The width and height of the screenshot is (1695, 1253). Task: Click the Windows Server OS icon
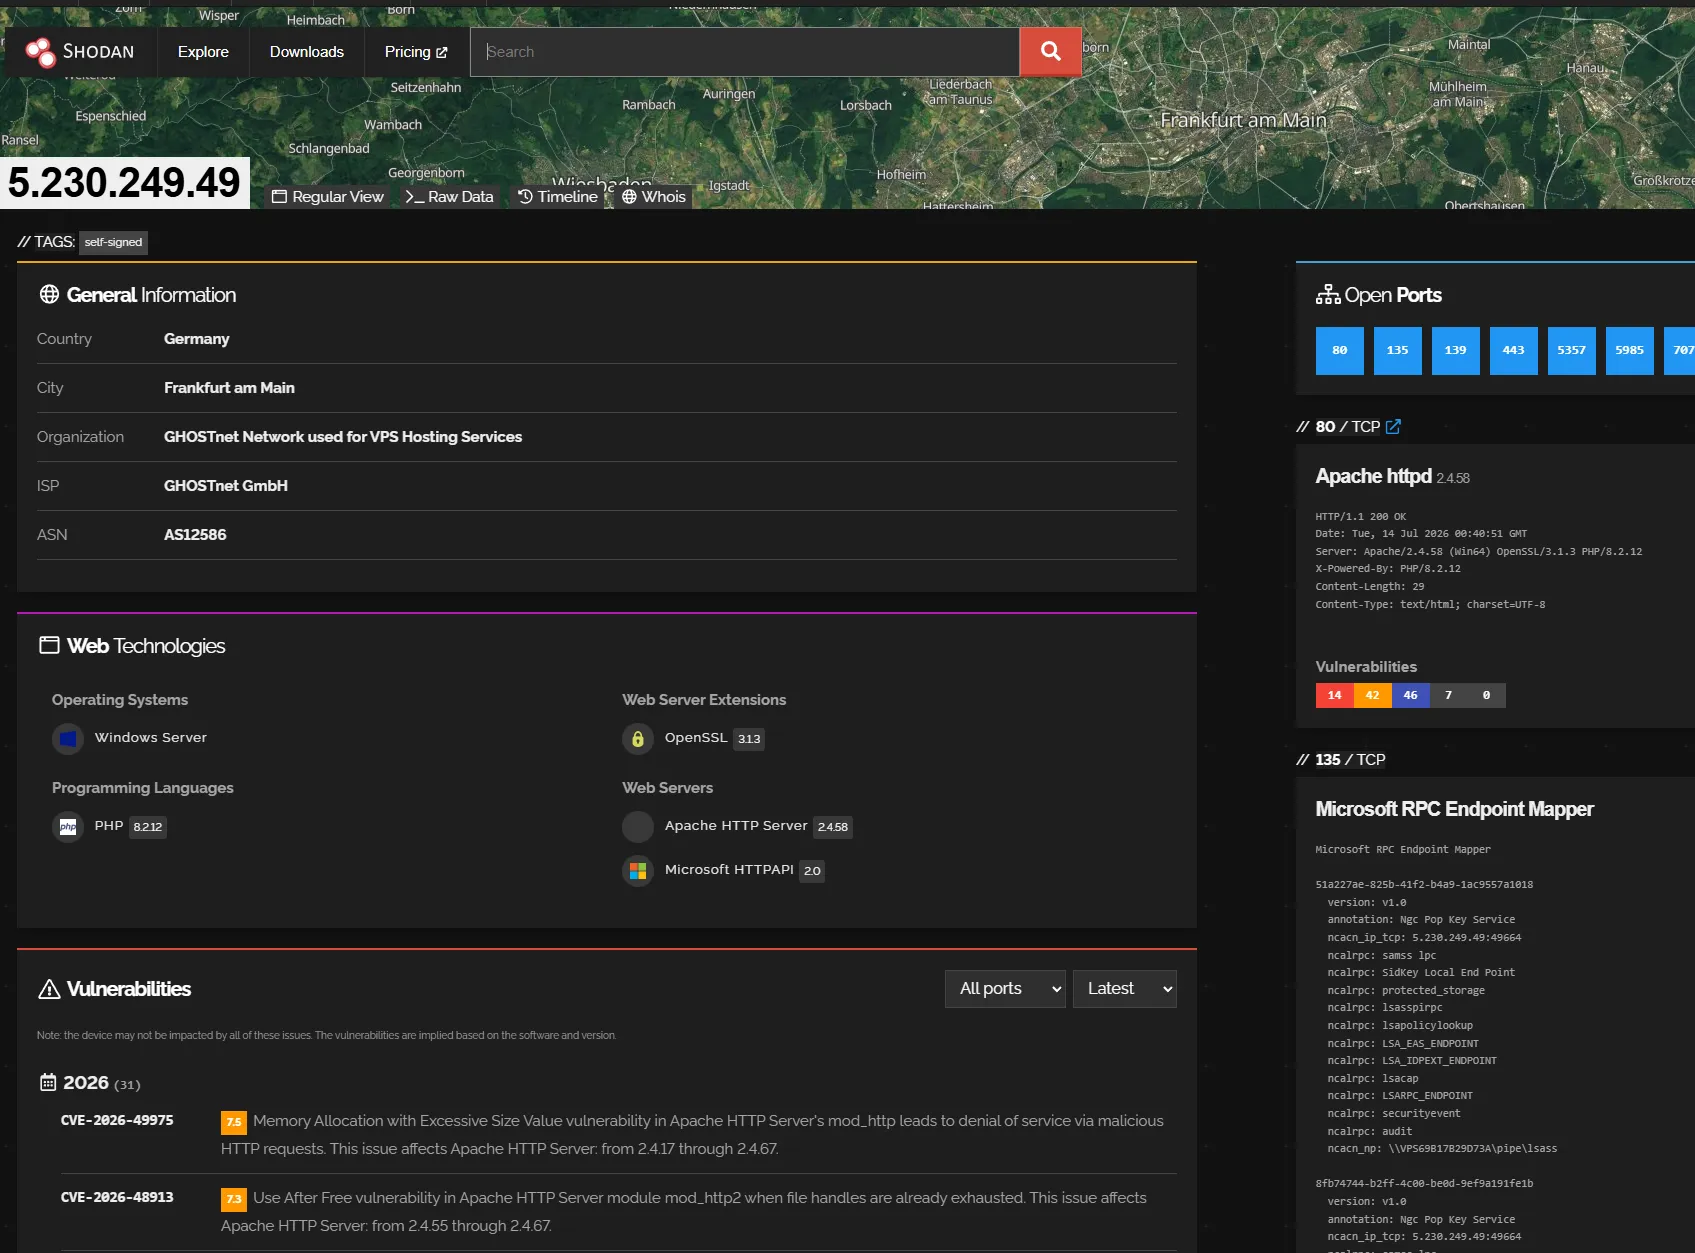click(x=68, y=739)
